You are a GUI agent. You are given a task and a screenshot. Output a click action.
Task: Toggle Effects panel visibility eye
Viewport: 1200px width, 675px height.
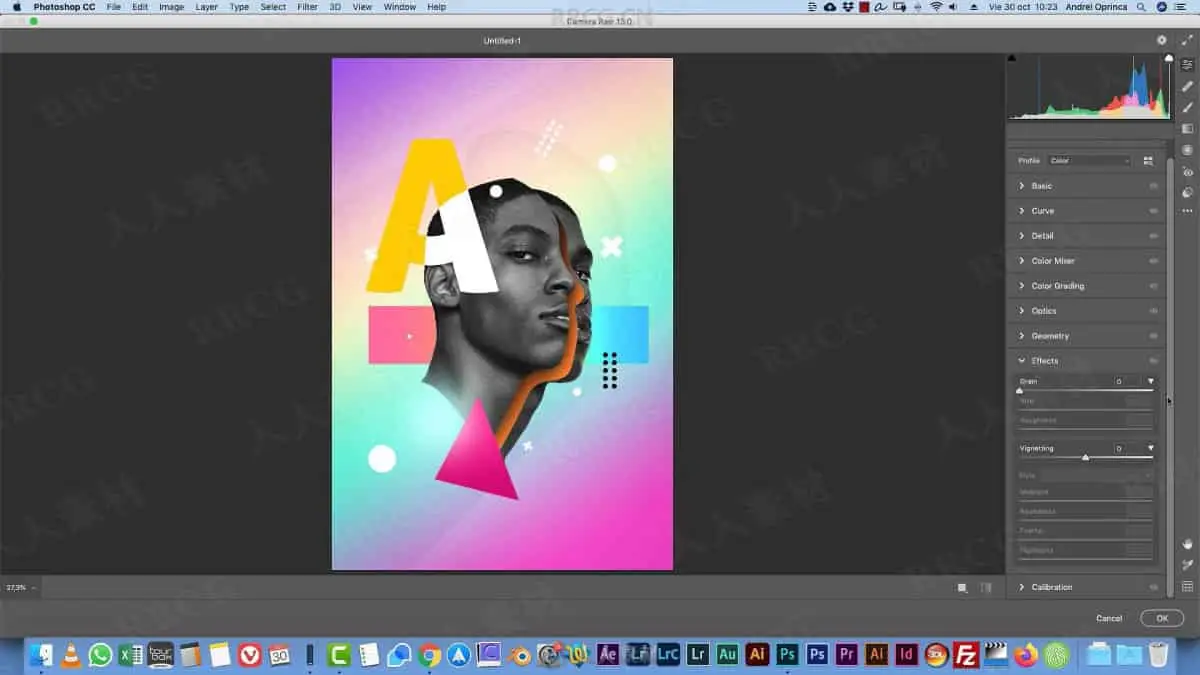(x=1153, y=361)
